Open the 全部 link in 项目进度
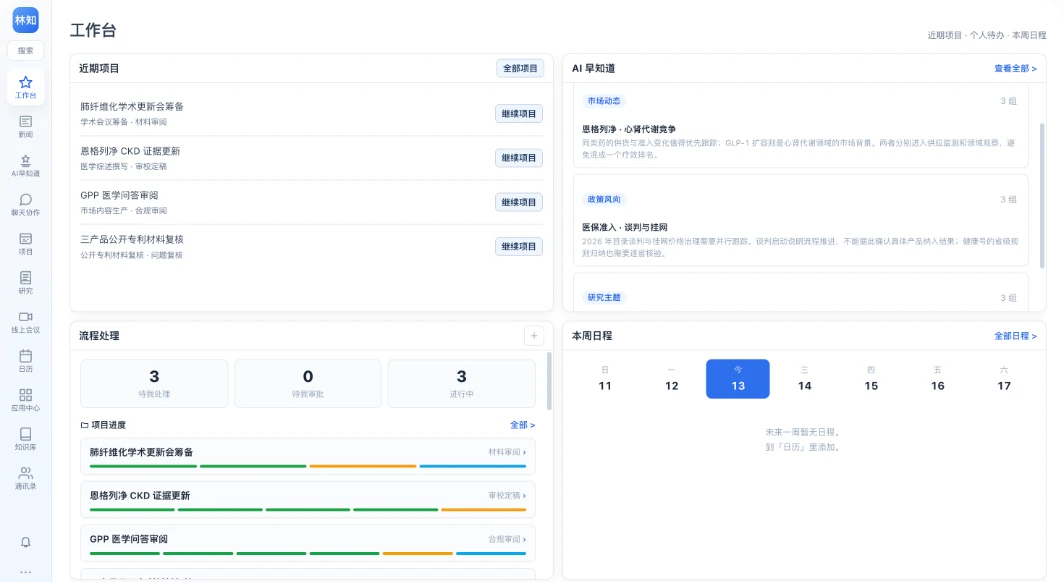This screenshot has width=1064, height=582. pyautogui.click(x=522, y=425)
